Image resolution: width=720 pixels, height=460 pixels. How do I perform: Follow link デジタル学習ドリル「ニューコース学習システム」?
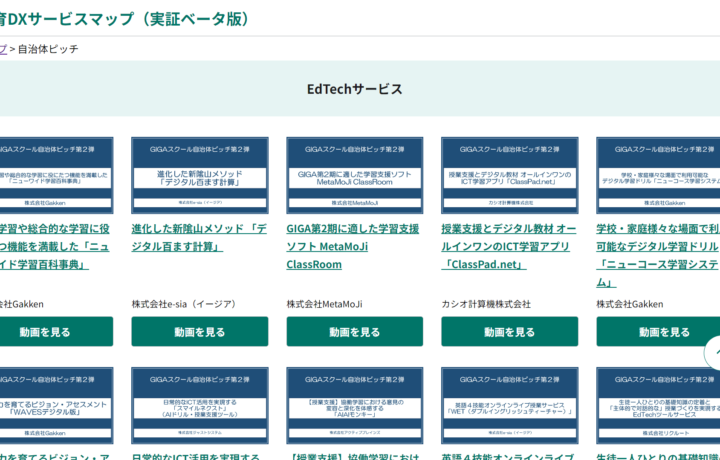tap(658, 255)
